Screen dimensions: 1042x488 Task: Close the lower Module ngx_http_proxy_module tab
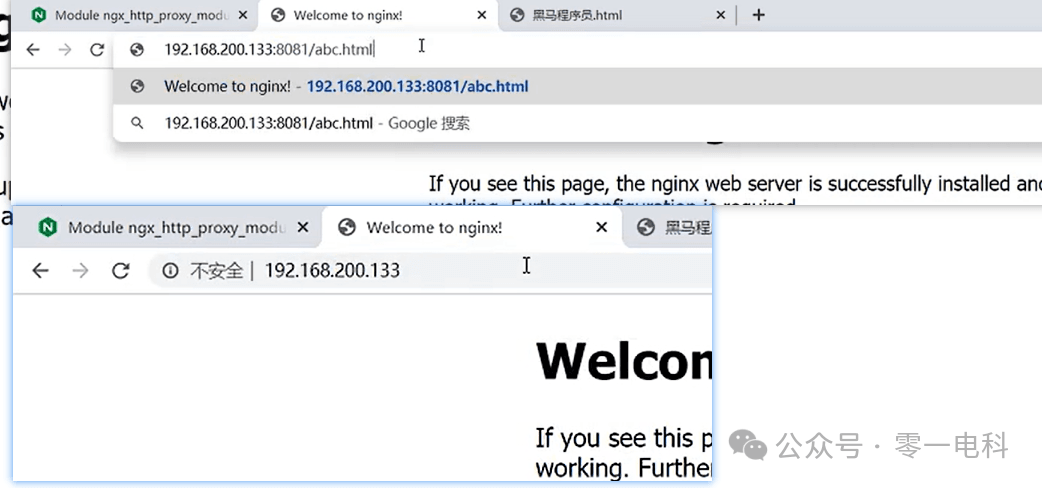[x=302, y=227]
